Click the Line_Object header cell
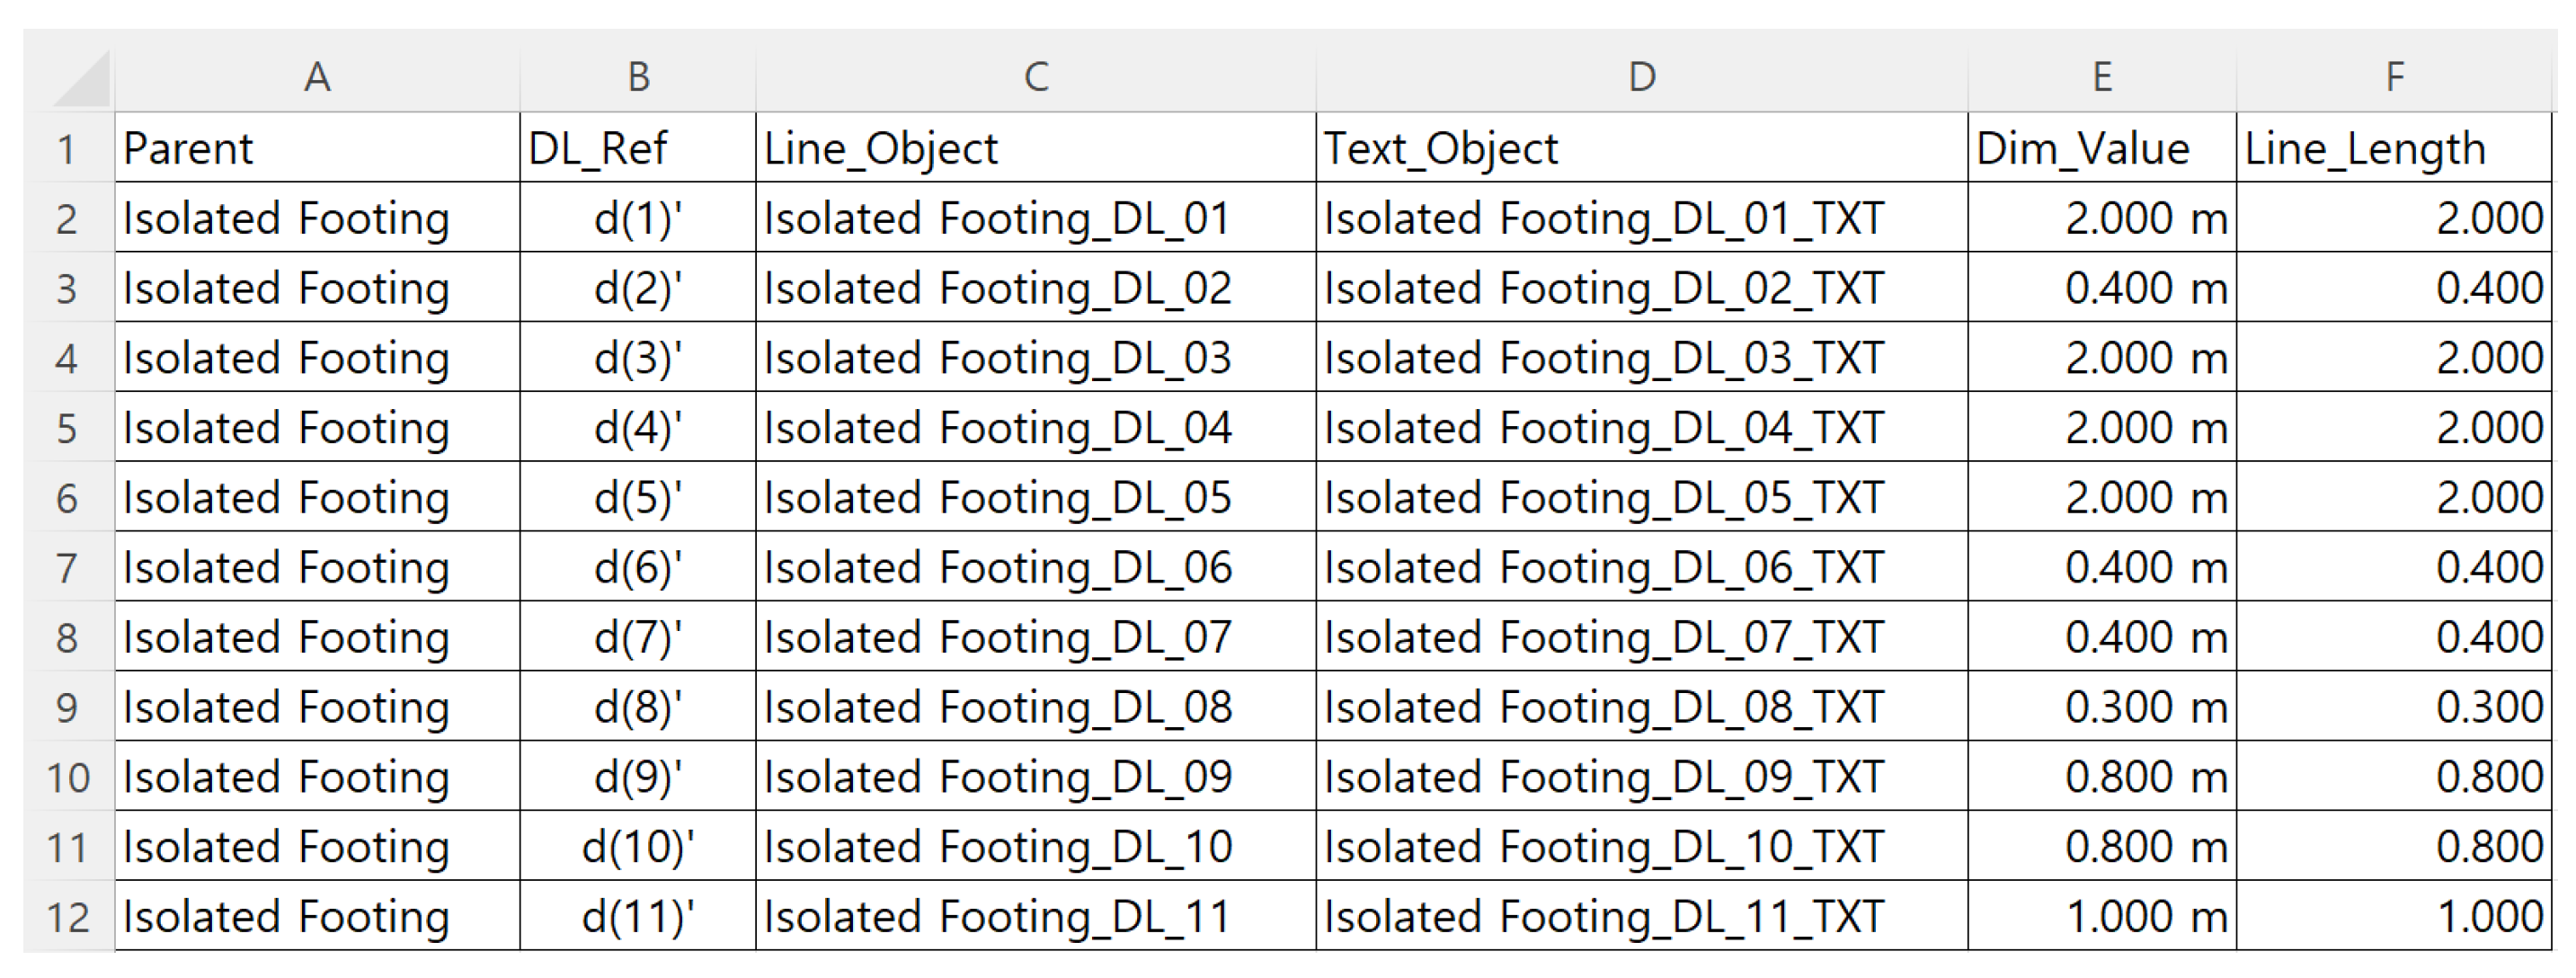This screenshot has height=978, width=2576. point(1036,149)
